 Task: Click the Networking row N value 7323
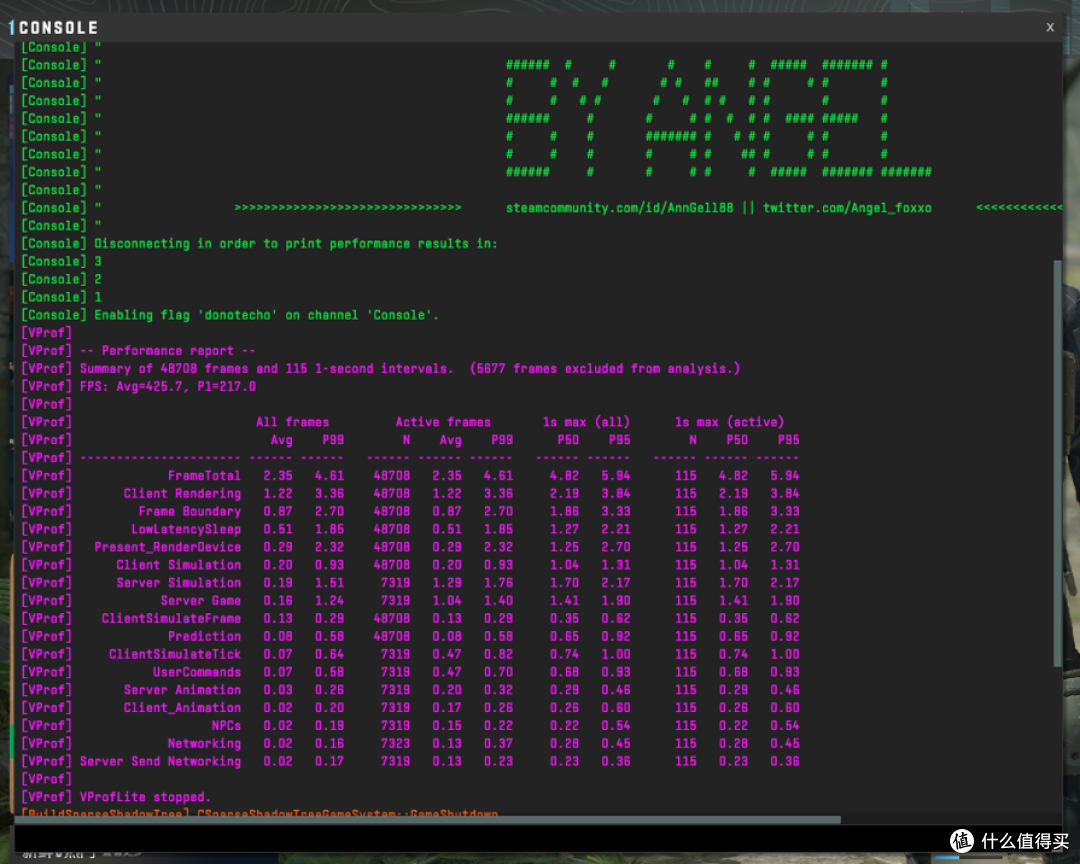395,743
